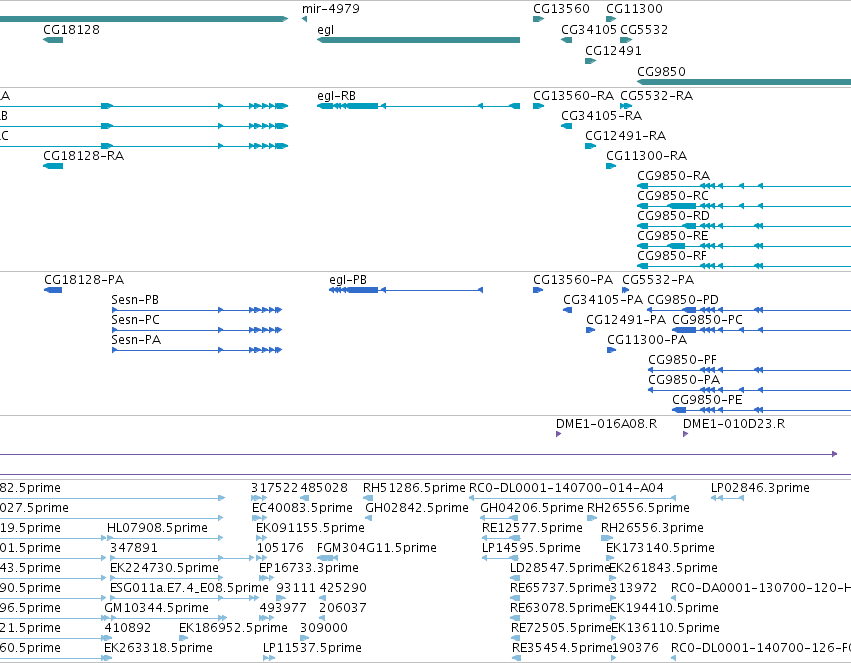Click EST 'EK186952.5prime'

point(233,629)
